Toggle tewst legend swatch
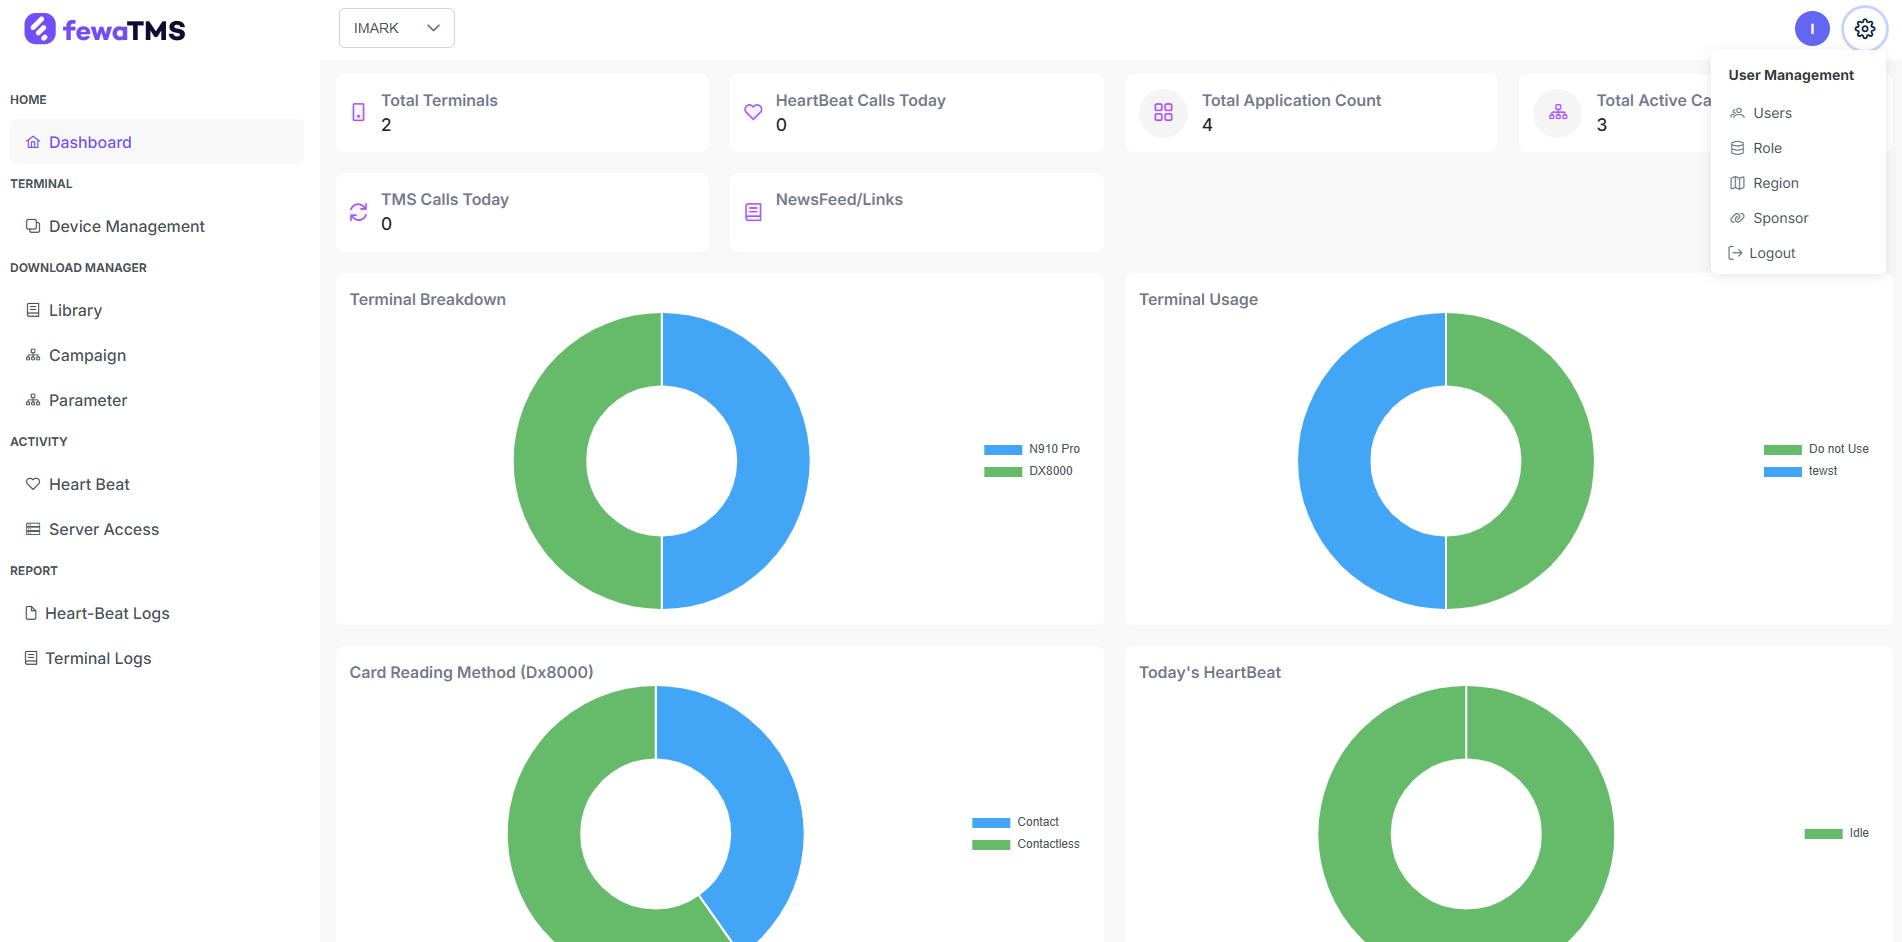 click(1783, 472)
